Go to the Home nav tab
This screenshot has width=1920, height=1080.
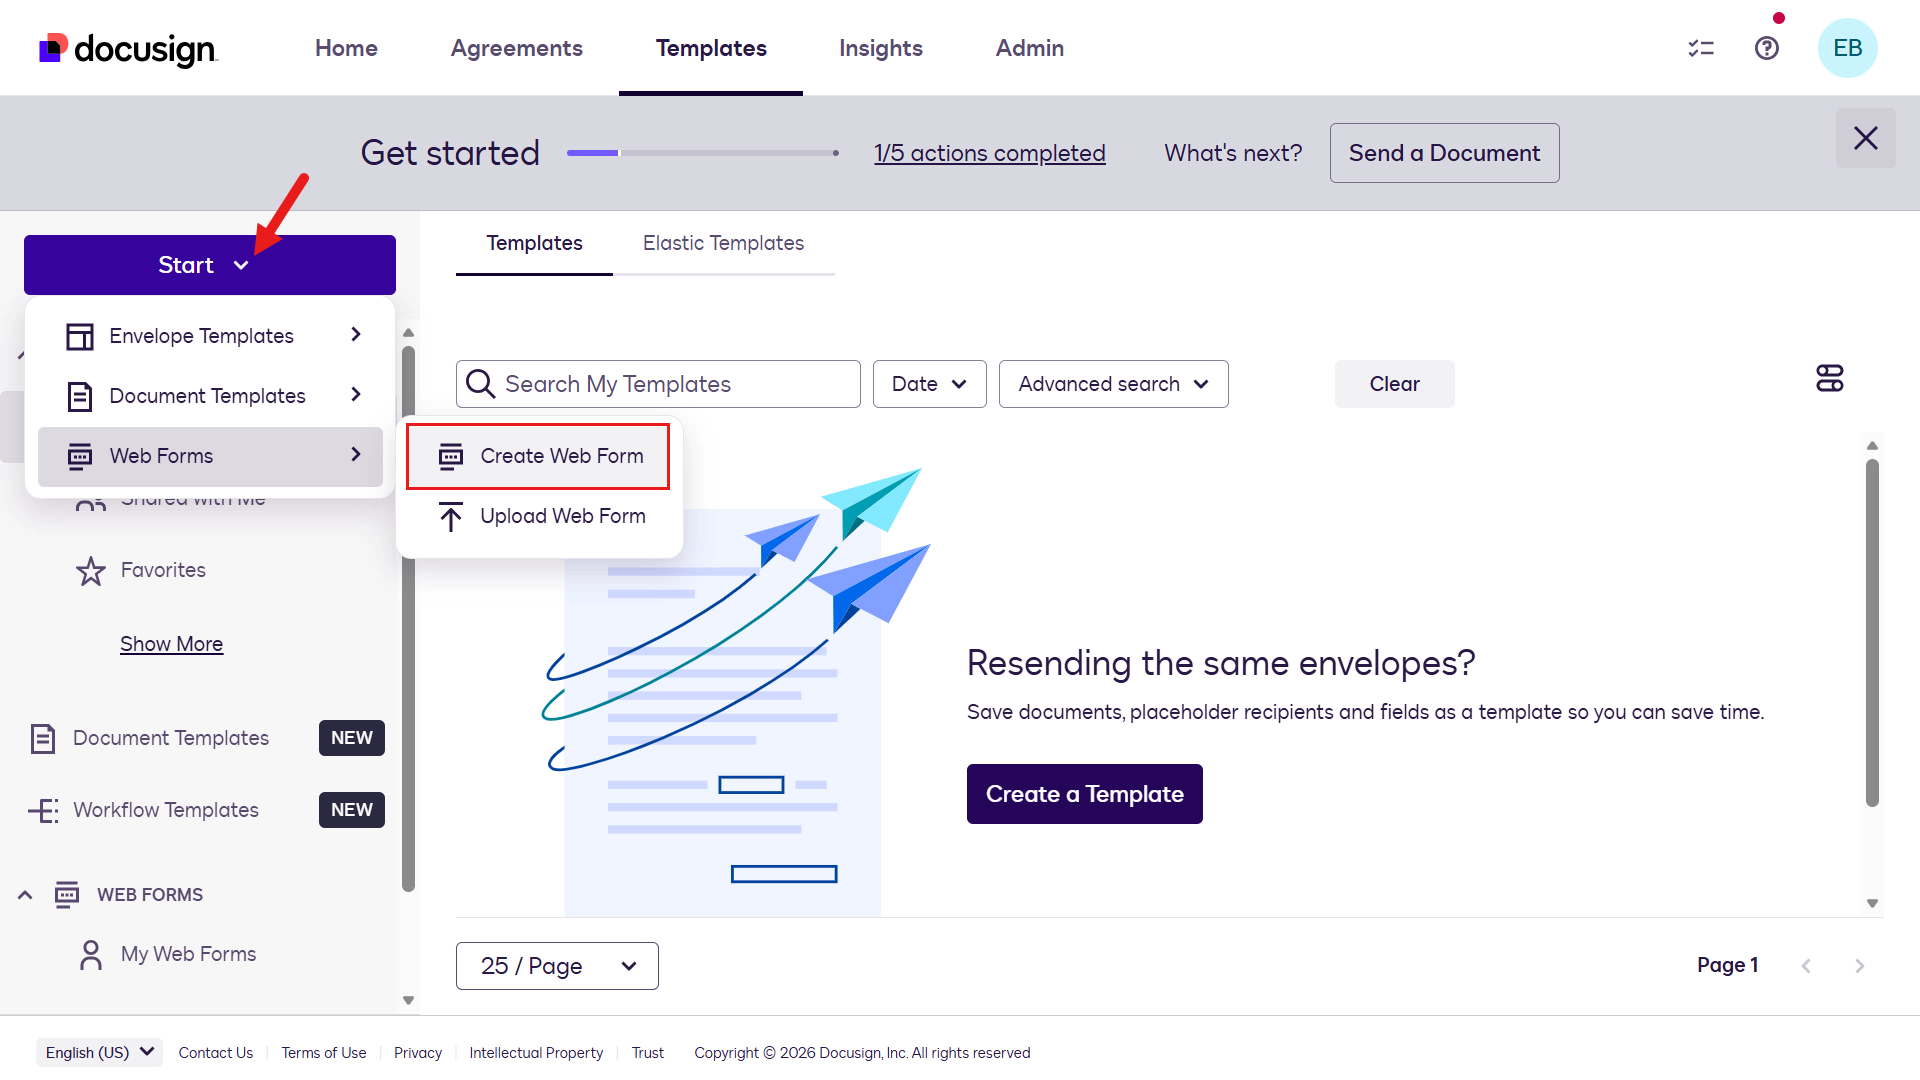(x=346, y=48)
